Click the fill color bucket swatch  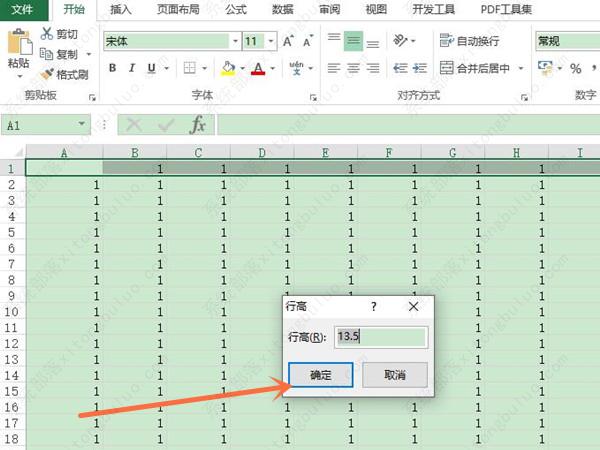(227, 68)
